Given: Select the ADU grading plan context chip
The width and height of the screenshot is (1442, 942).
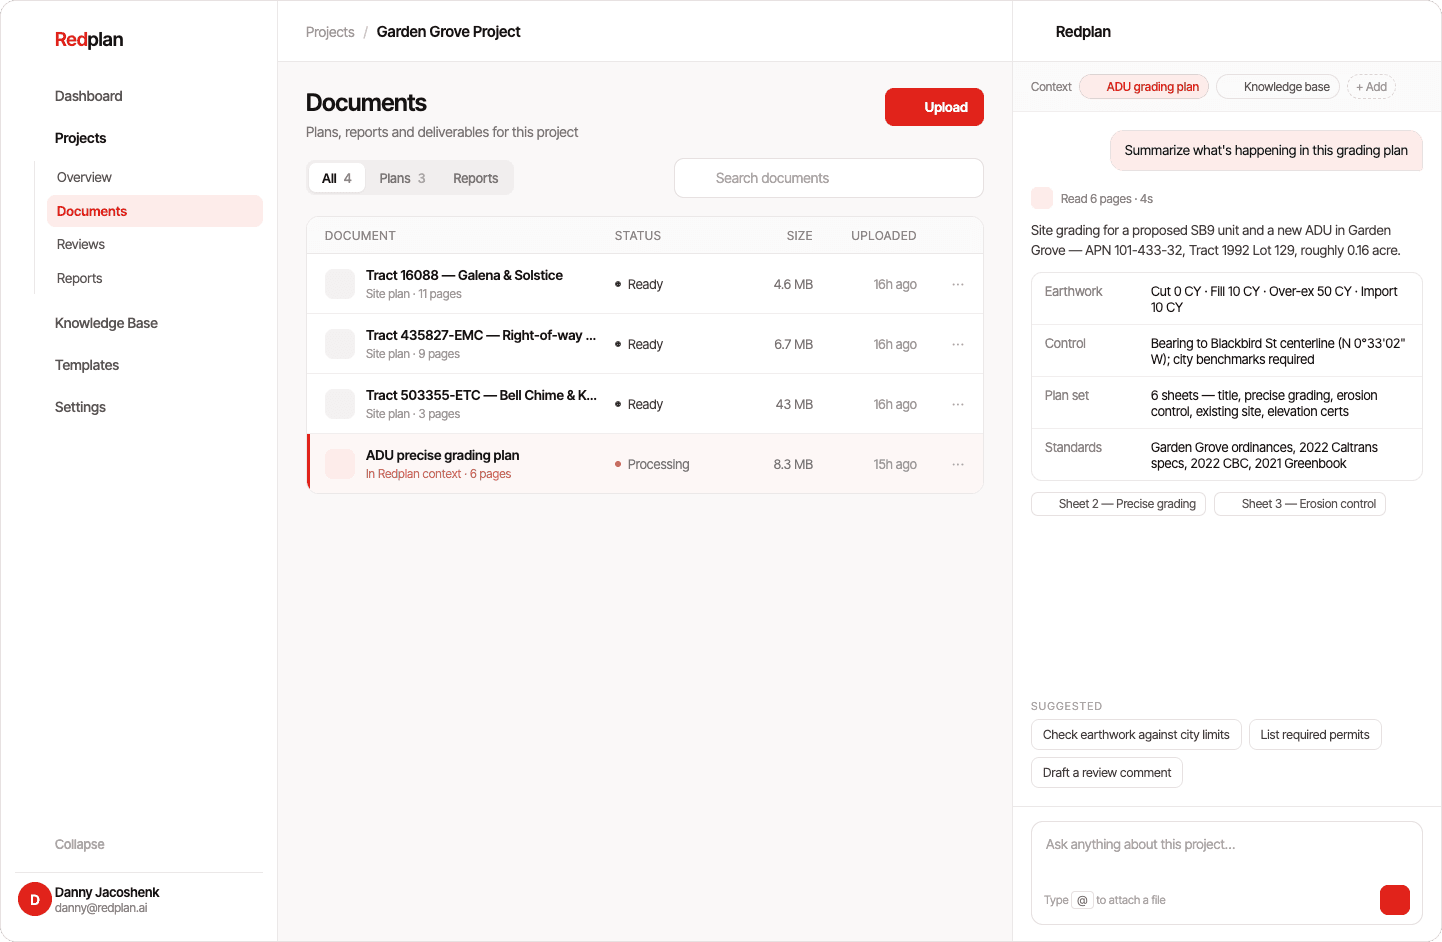Looking at the screenshot, I should [1144, 87].
